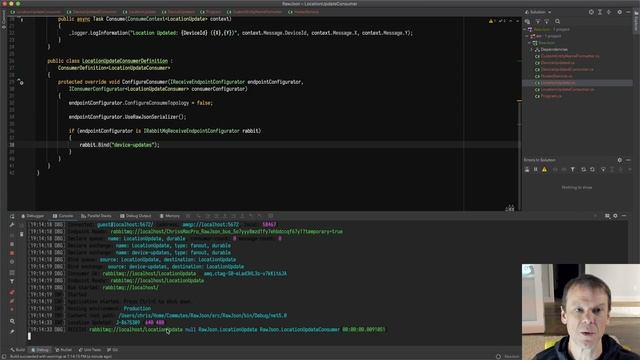Toggle the funnel filter in Errors toolbar
The width and height of the screenshot is (640, 360).
click(573, 169)
